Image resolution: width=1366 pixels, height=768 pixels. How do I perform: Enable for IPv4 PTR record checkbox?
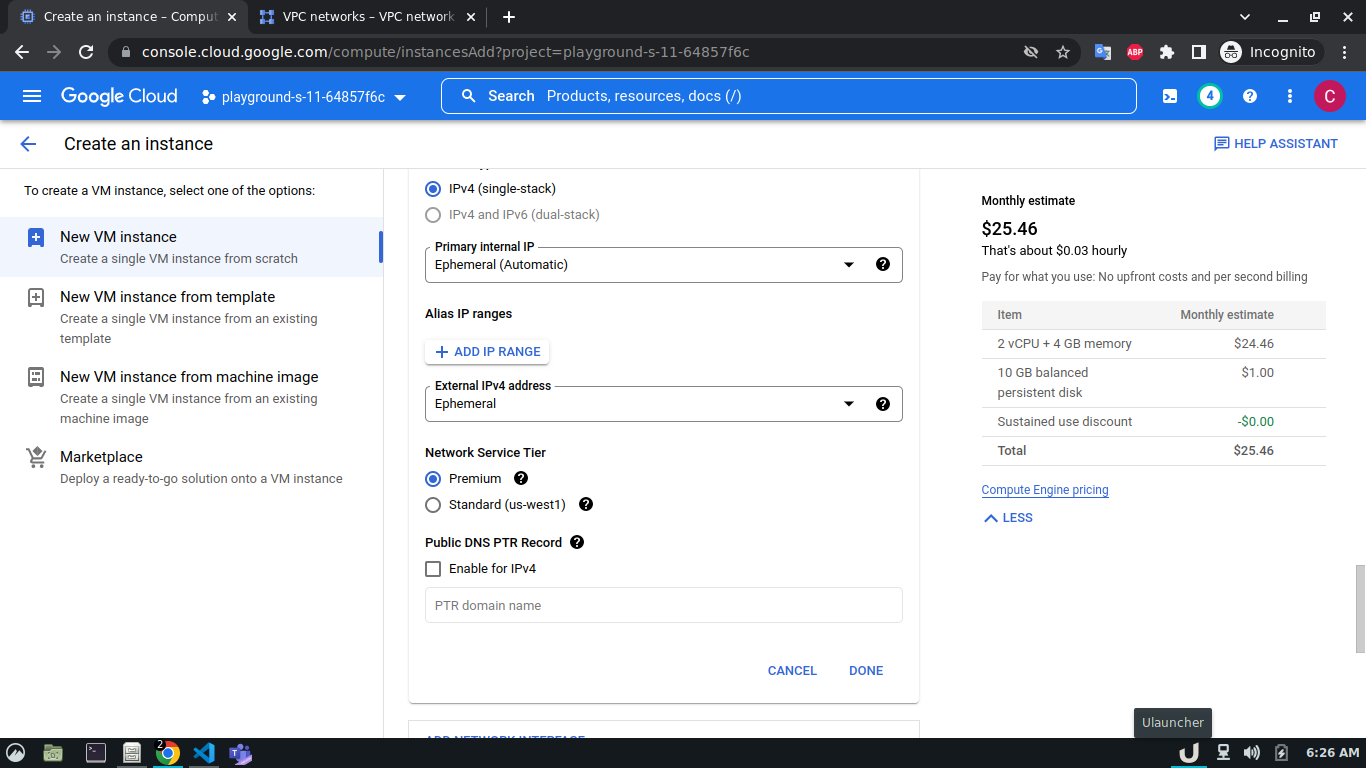tap(433, 569)
